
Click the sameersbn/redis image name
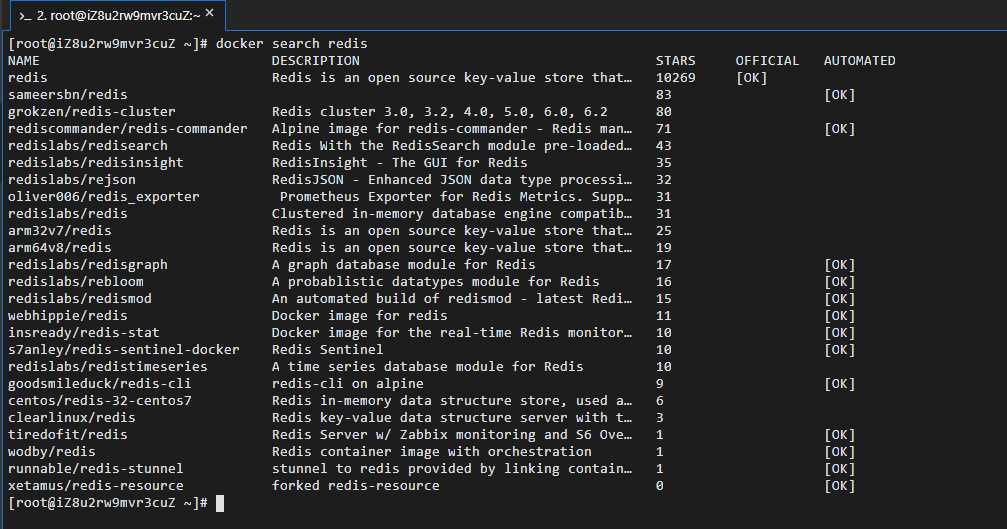[x=67, y=95]
